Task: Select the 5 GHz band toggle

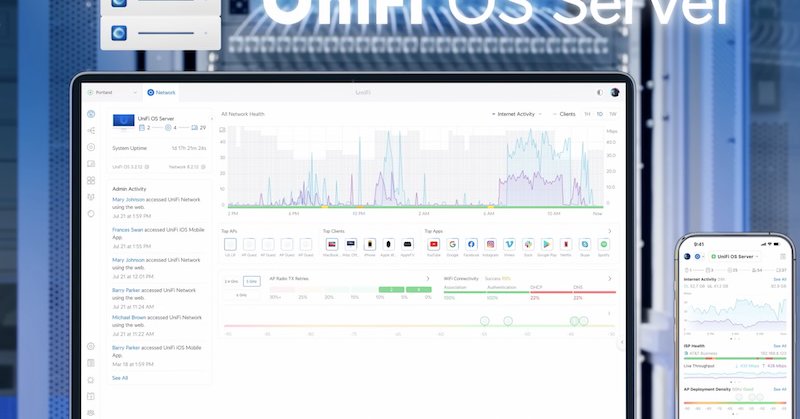Action: click(251, 281)
